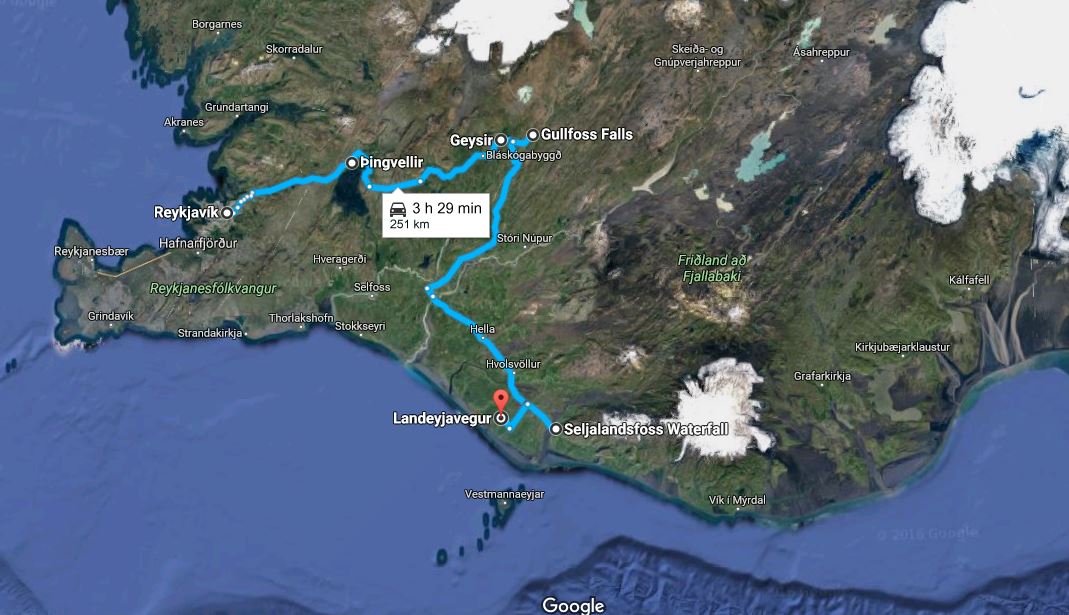This screenshot has width=1069, height=615.
Task: Click the Vestmannaeyjar island label
Action: pyautogui.click(x=505, y=494)
